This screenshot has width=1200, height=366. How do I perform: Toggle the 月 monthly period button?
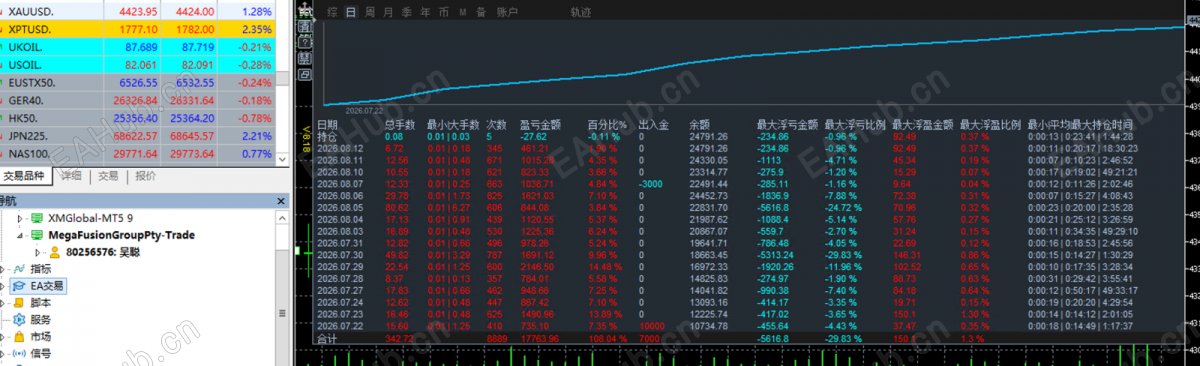pyautogui.click(x=388, y=13)
